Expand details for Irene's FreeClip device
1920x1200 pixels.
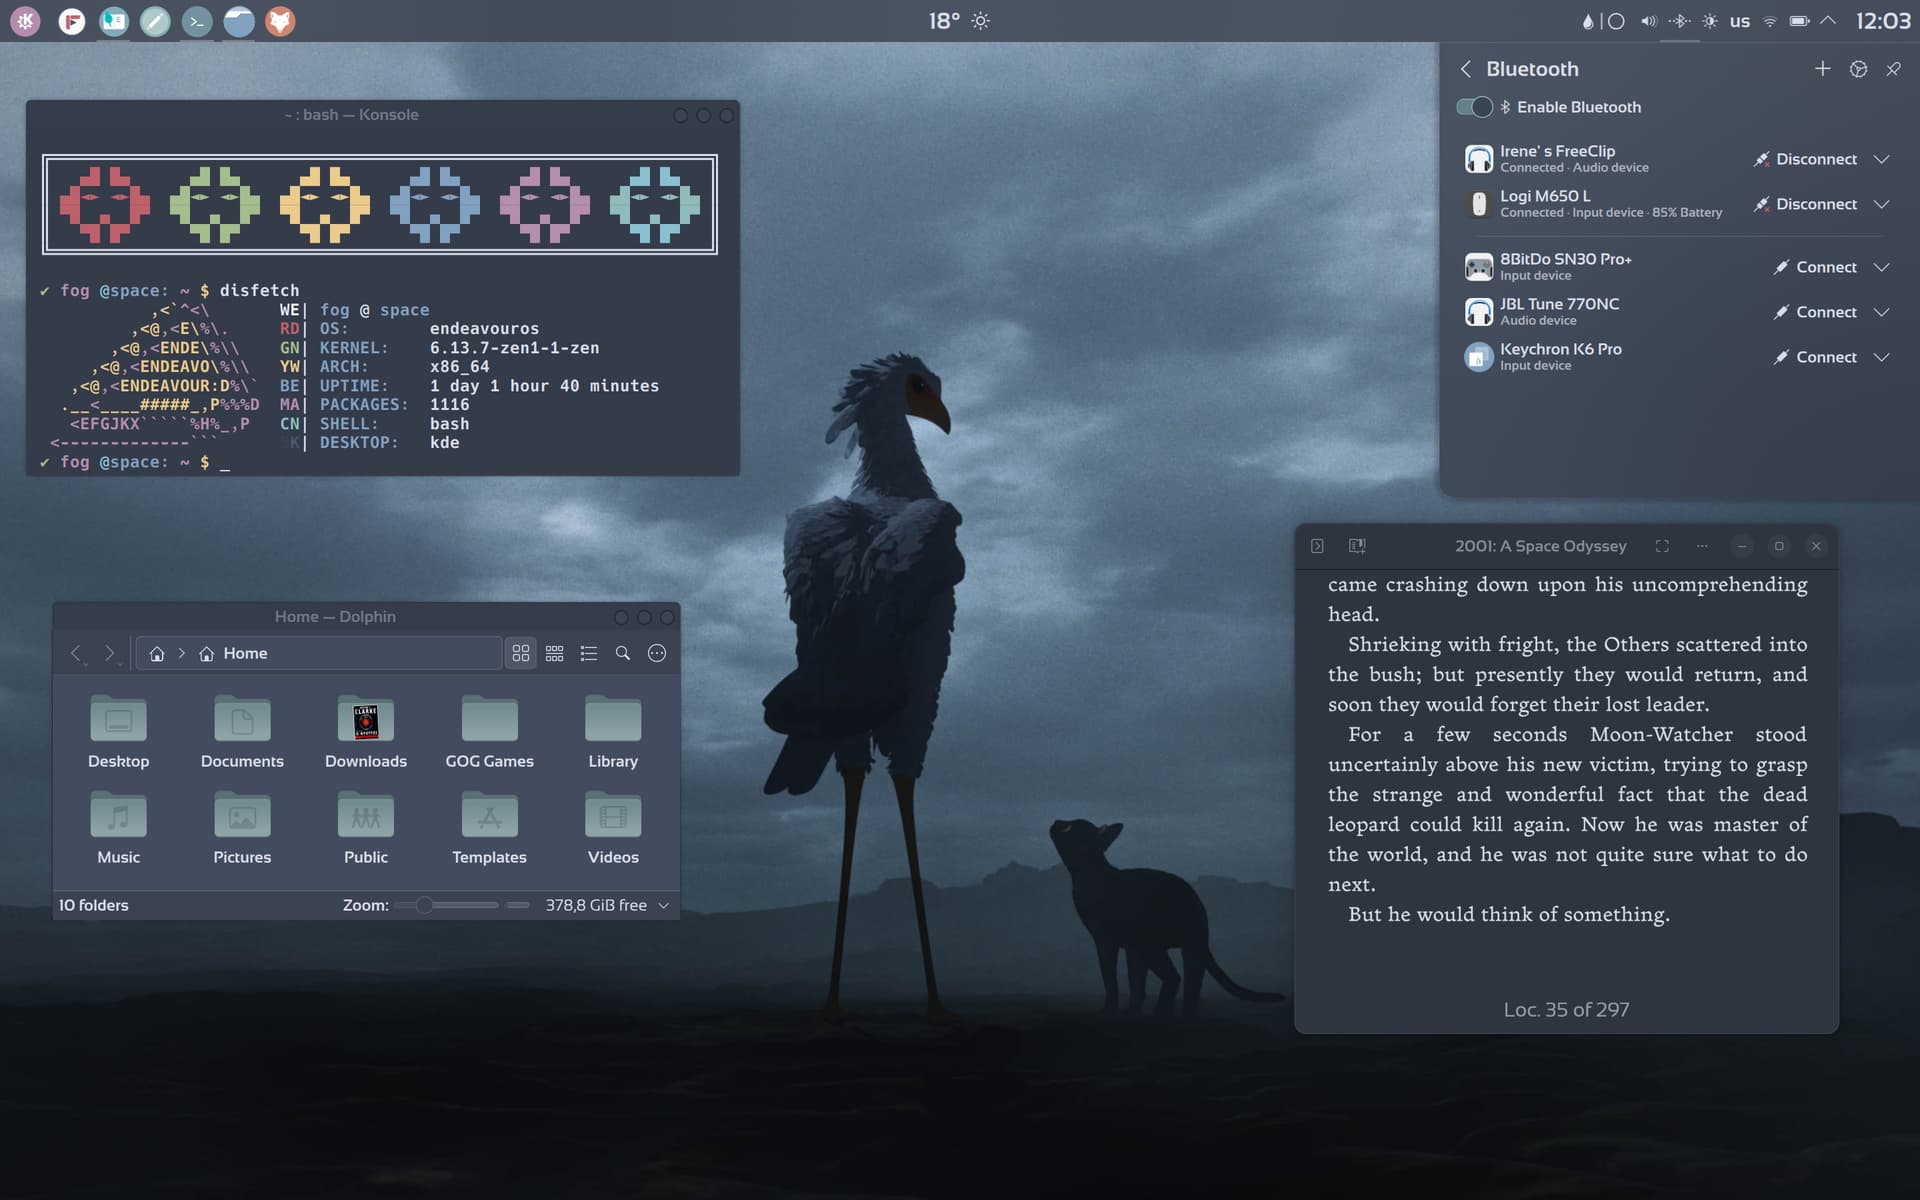(1882, 159)
